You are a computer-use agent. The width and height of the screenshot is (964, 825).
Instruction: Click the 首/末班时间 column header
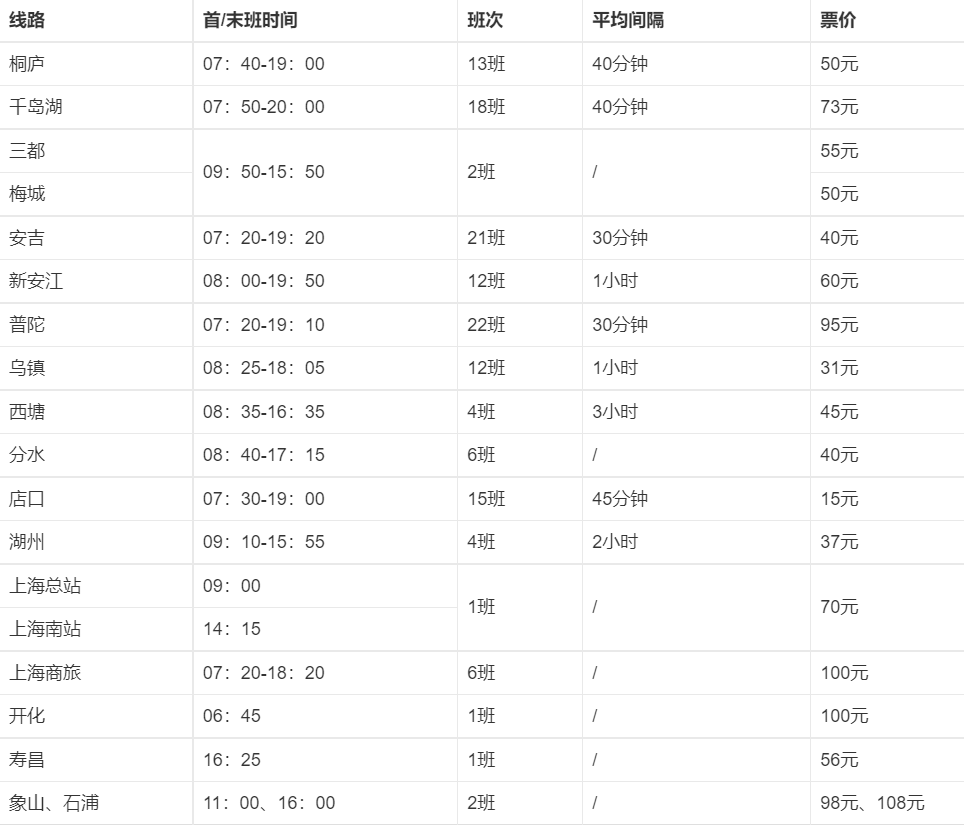tap(250, 20)
